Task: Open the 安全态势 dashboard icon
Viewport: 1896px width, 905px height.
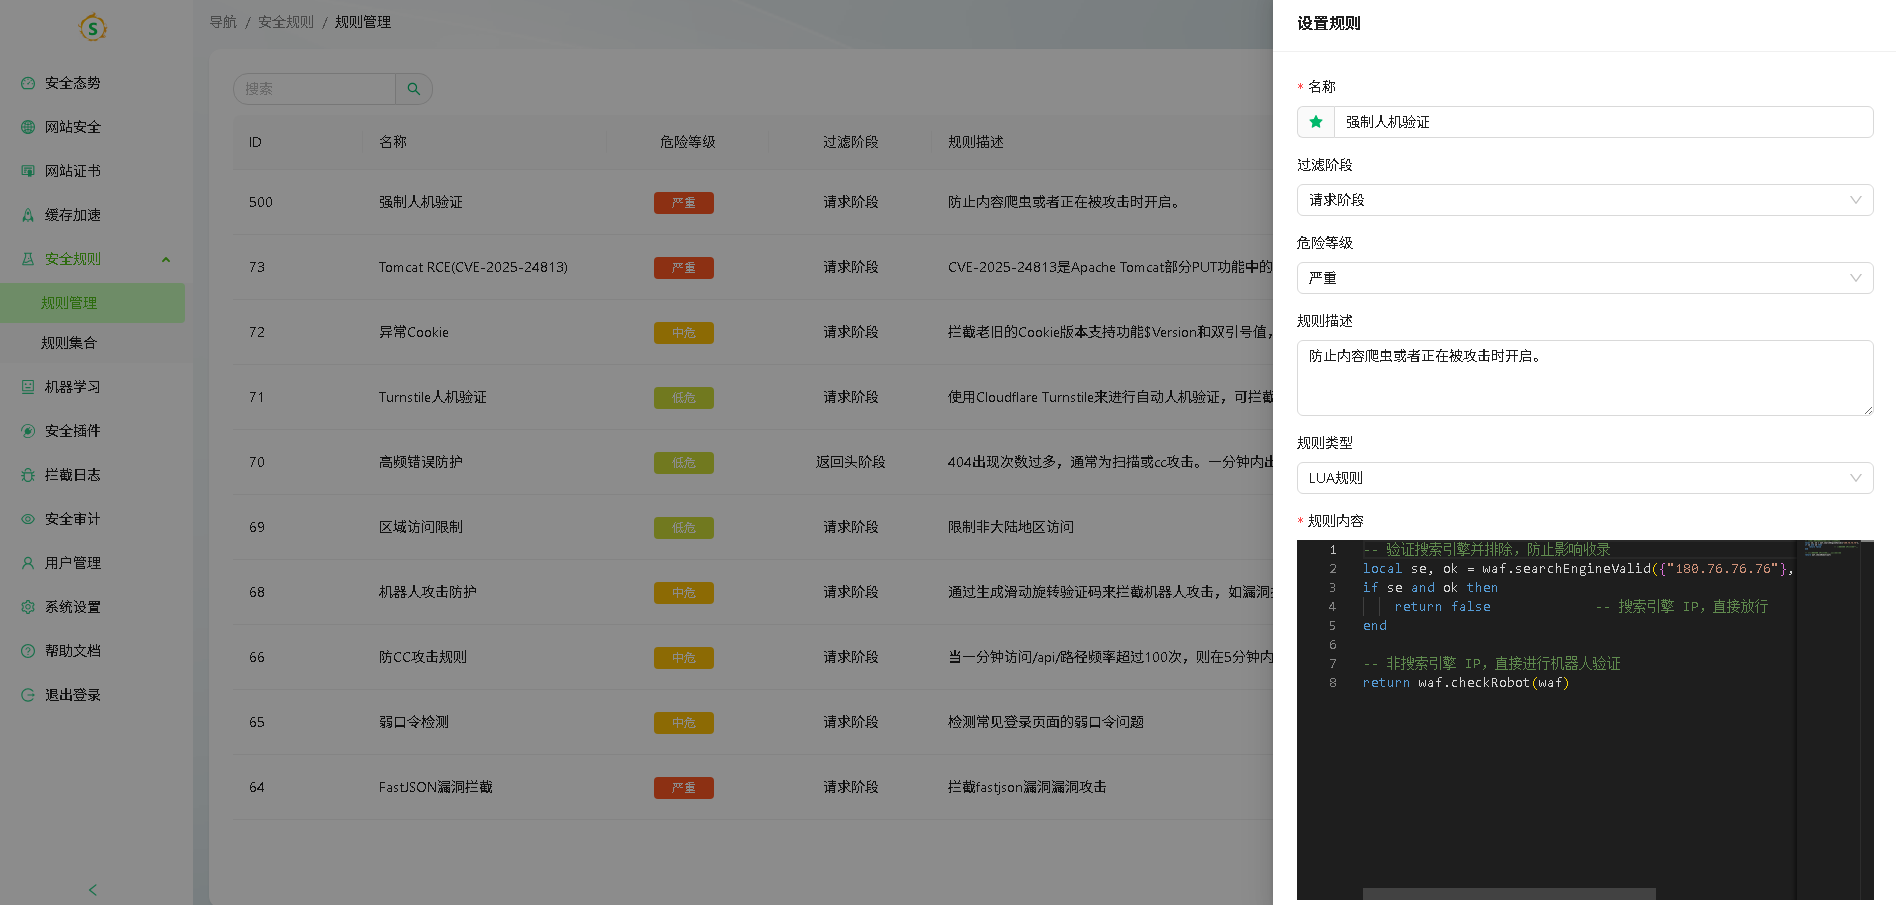Action: click(27, 83)
